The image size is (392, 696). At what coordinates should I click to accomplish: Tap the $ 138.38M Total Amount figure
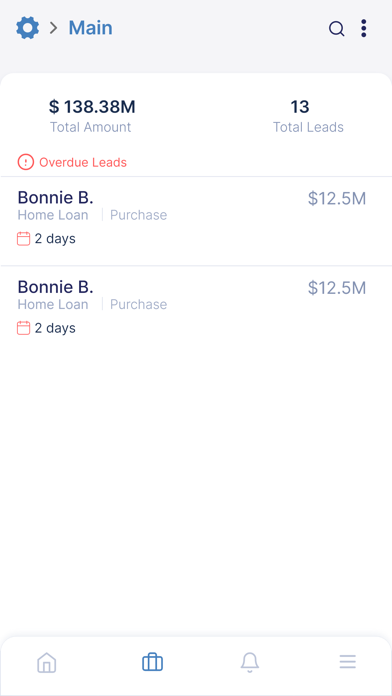coord(92,107)
